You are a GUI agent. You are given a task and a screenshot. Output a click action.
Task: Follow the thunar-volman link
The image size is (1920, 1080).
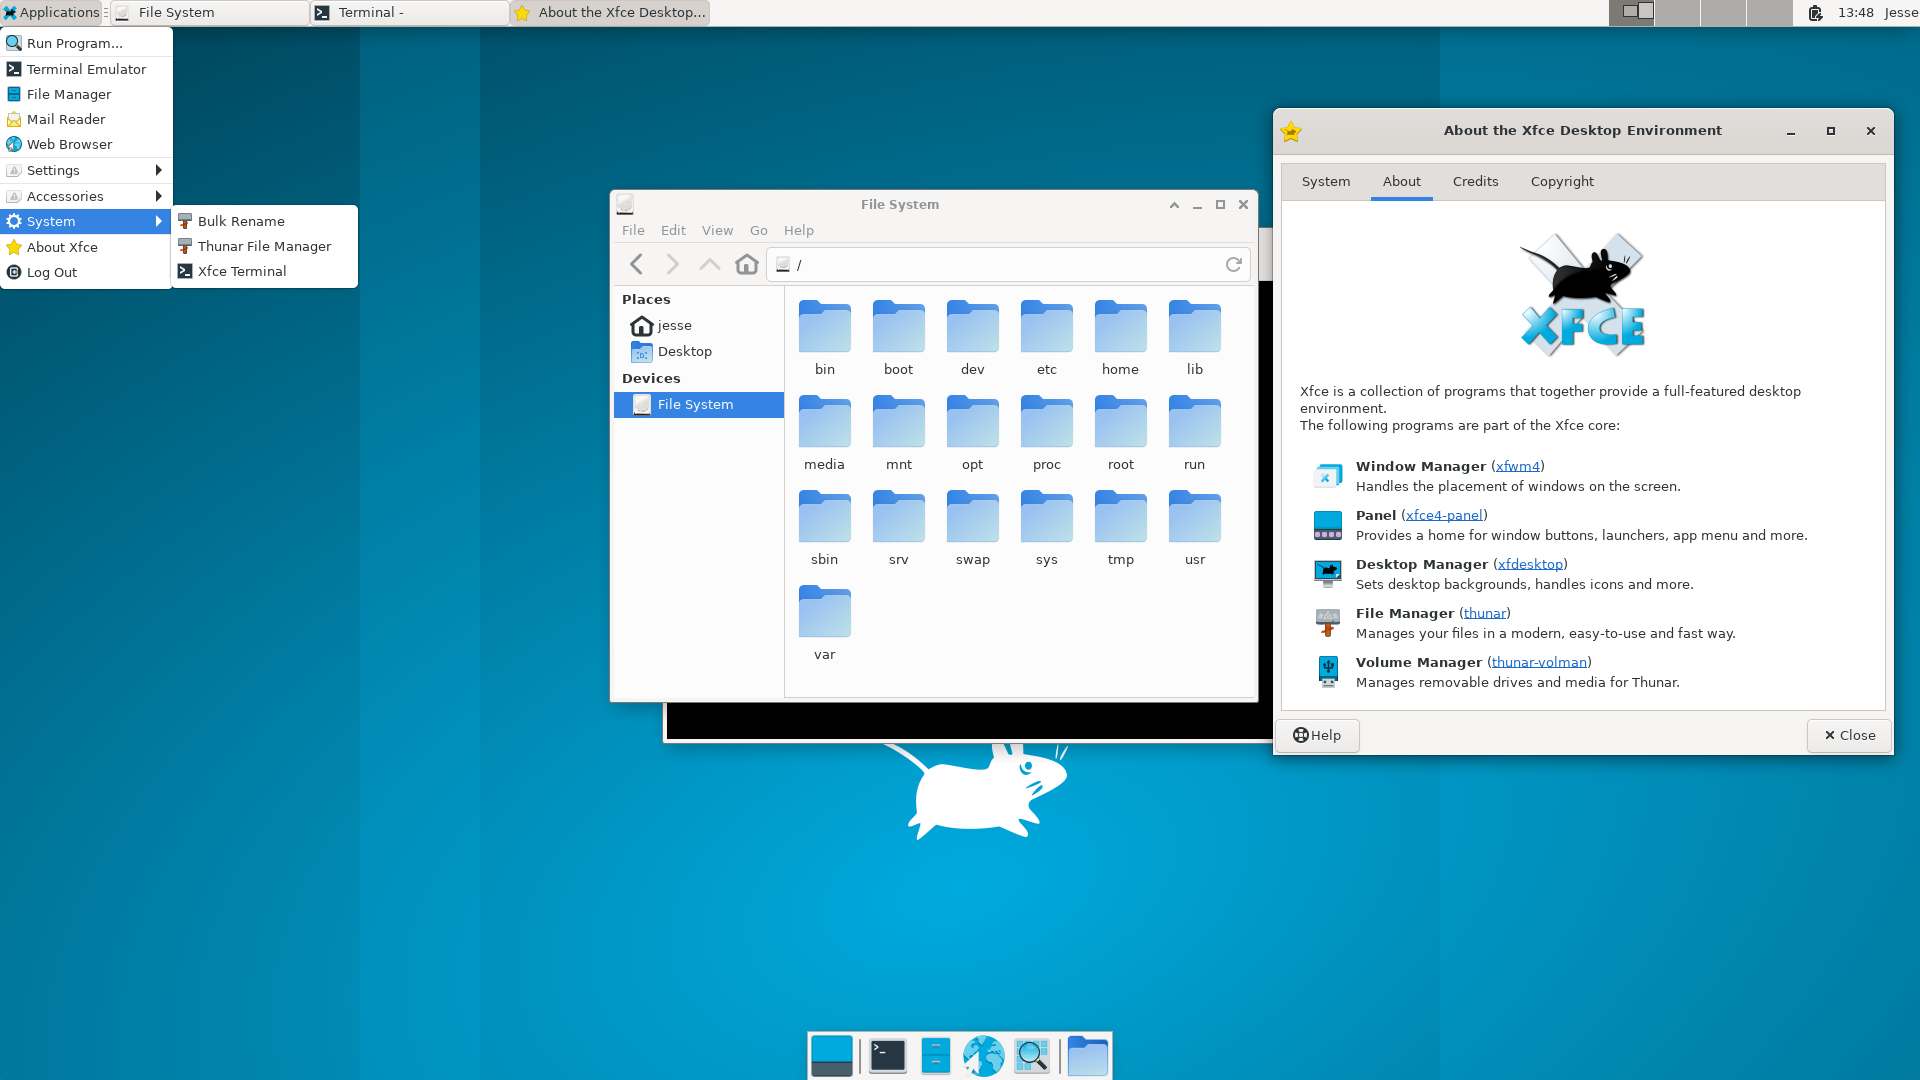point(1538,662)
